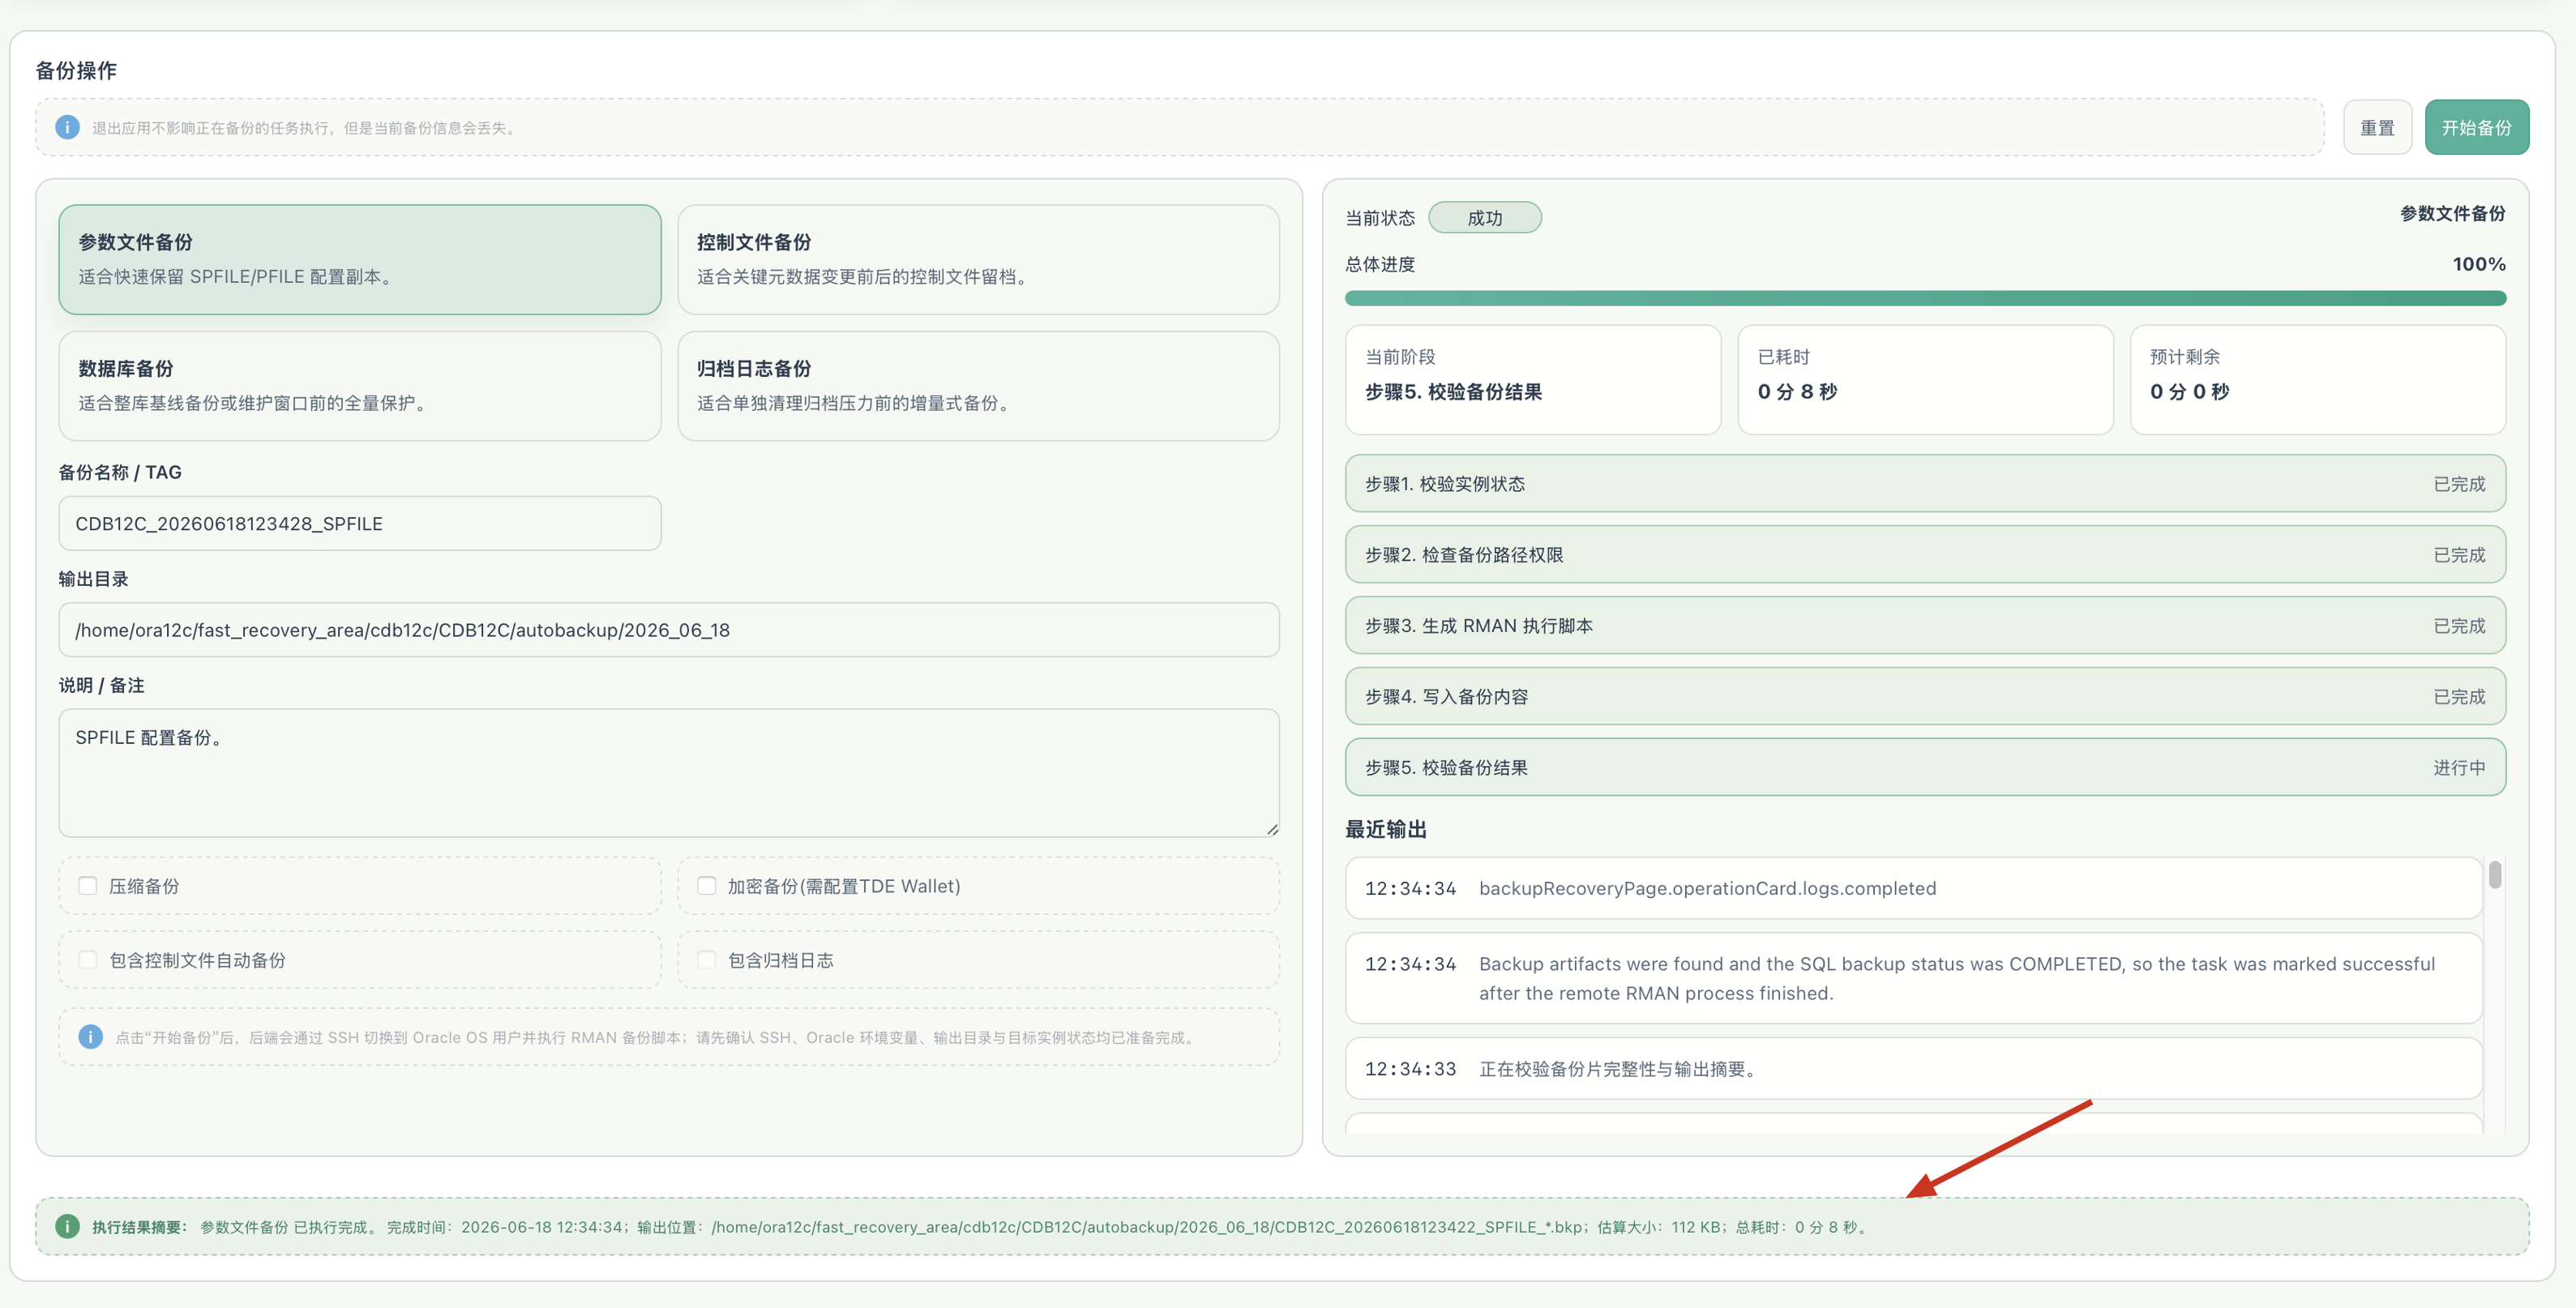2576x1308 pixels.
Task: Click inside the 说明 备注 textarea
Action: tap(669, 773)
